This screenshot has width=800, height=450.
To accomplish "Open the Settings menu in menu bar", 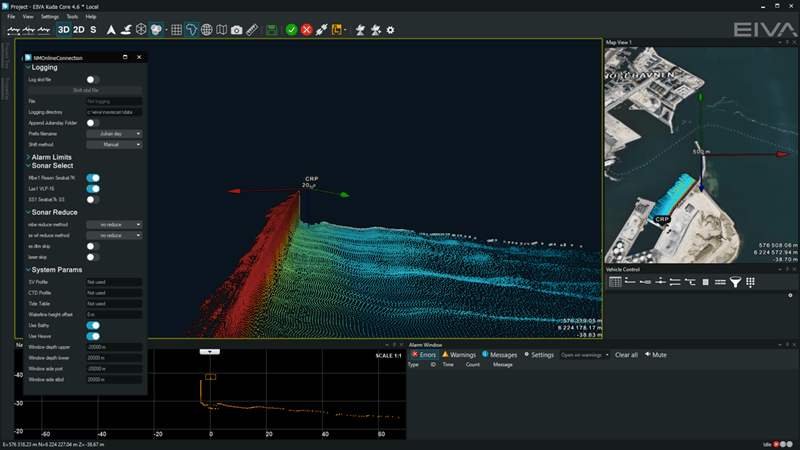I will (49, 17).
